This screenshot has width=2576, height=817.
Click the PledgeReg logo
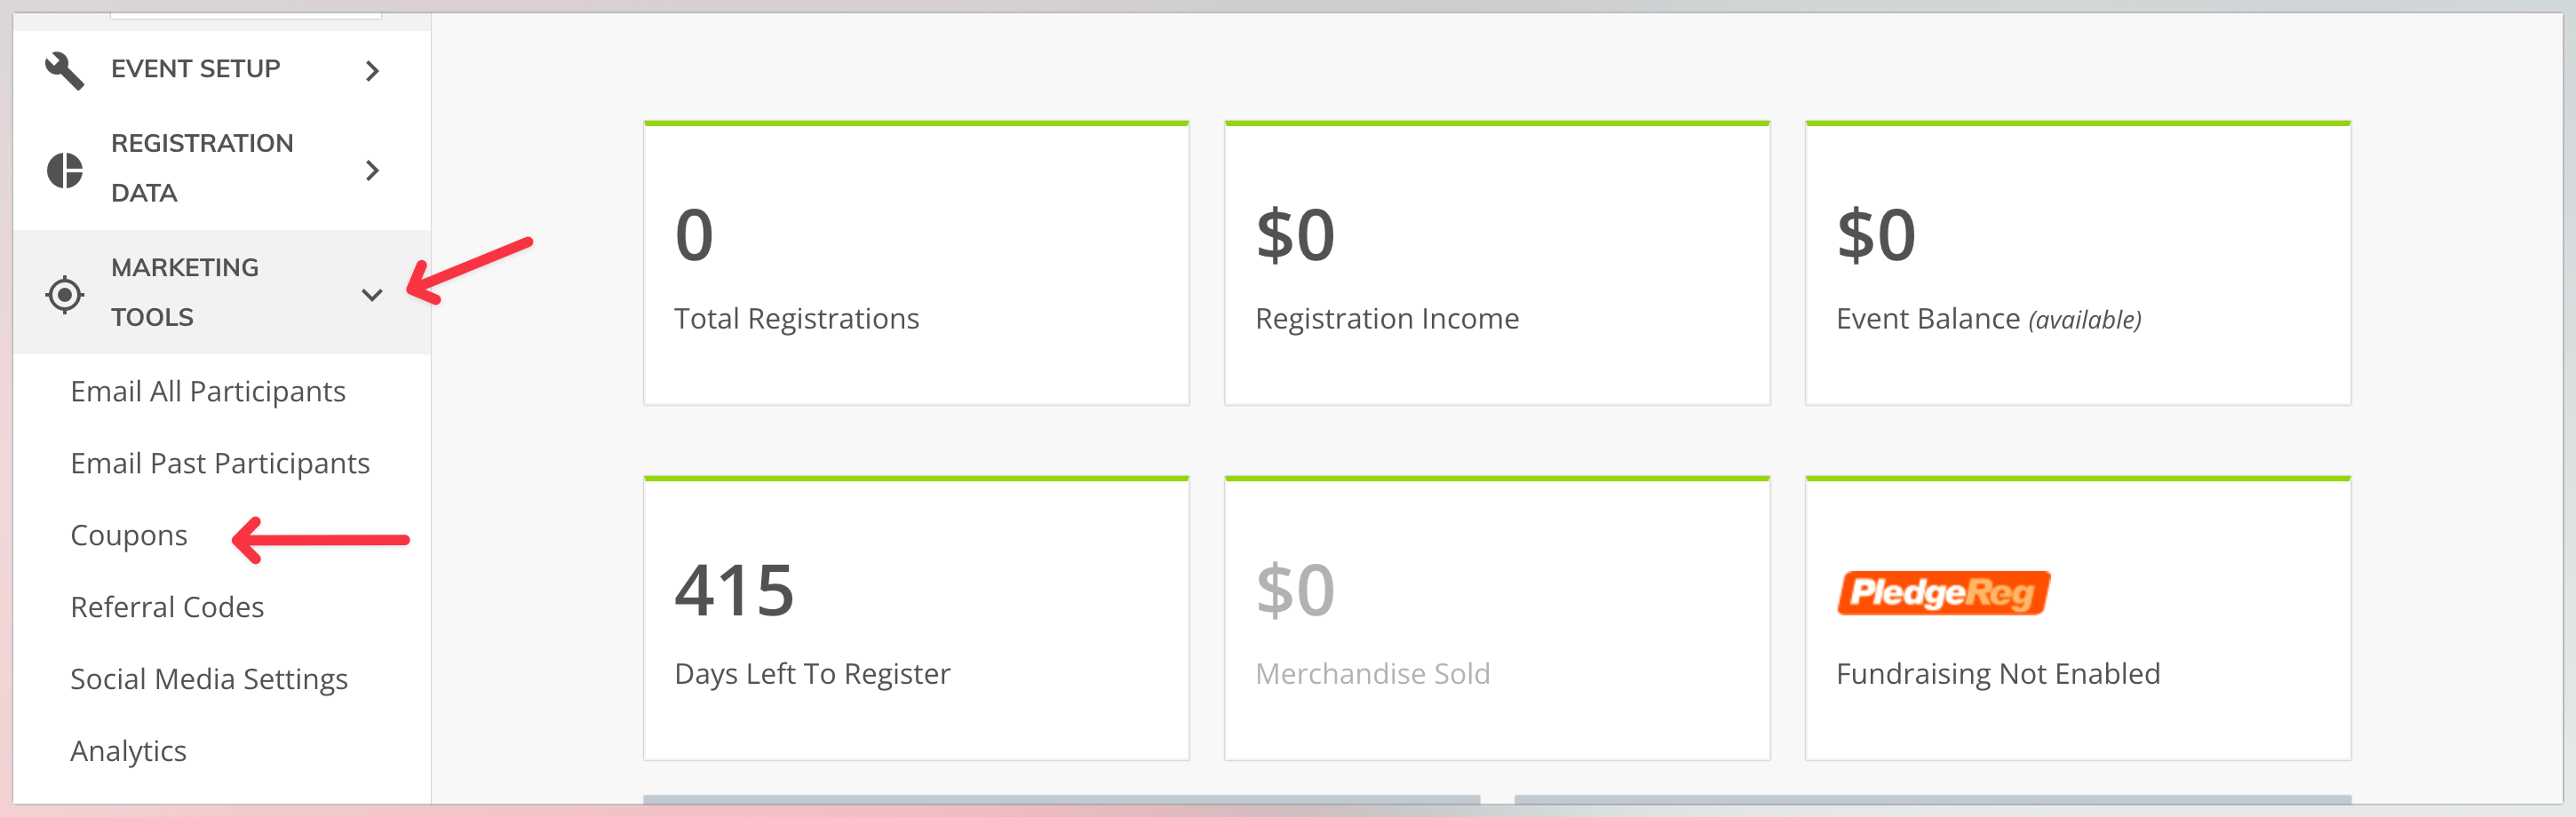click(1943, 593)
